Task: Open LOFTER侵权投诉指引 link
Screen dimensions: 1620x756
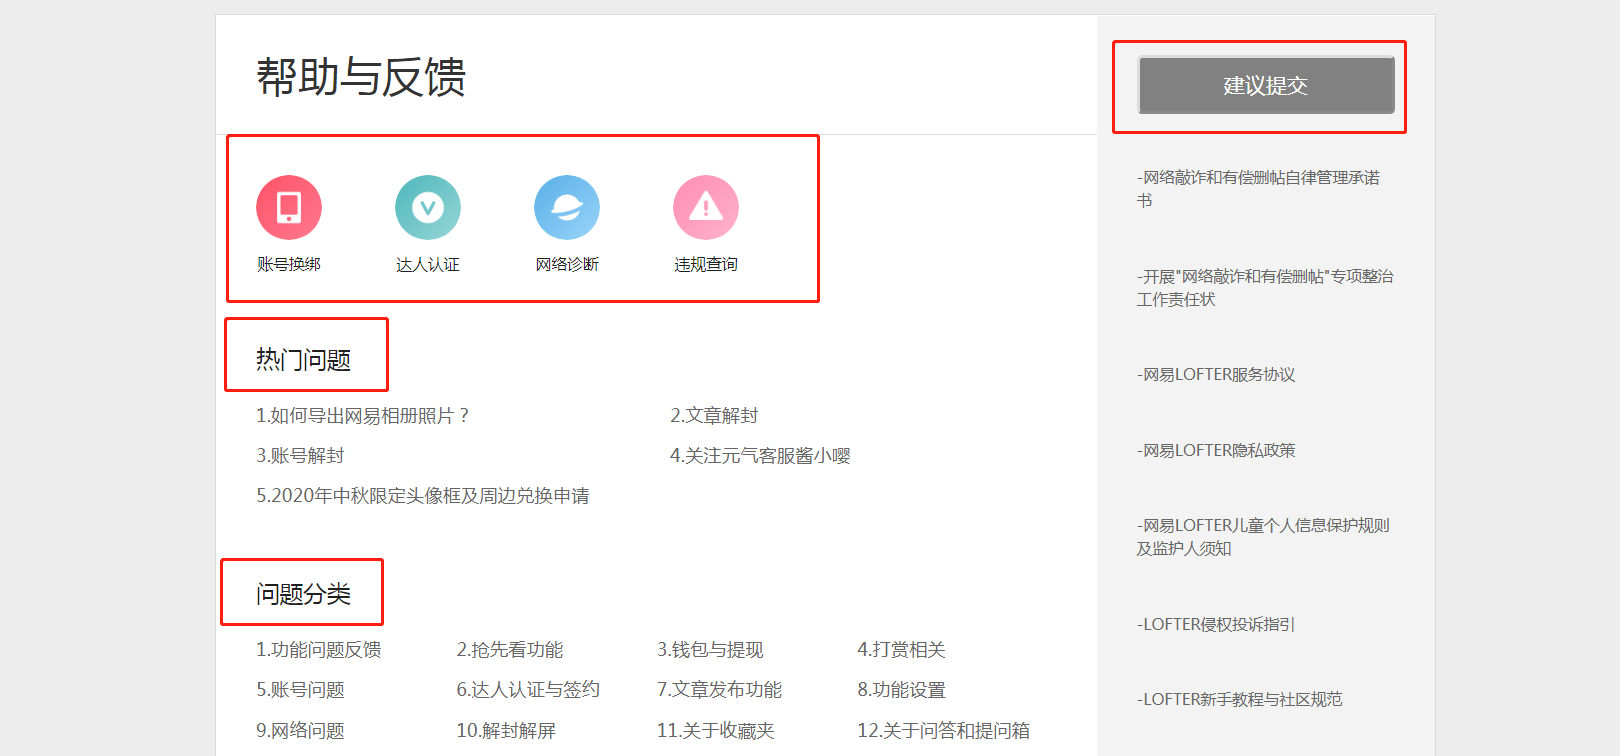Action: [x=1216, y=624]
